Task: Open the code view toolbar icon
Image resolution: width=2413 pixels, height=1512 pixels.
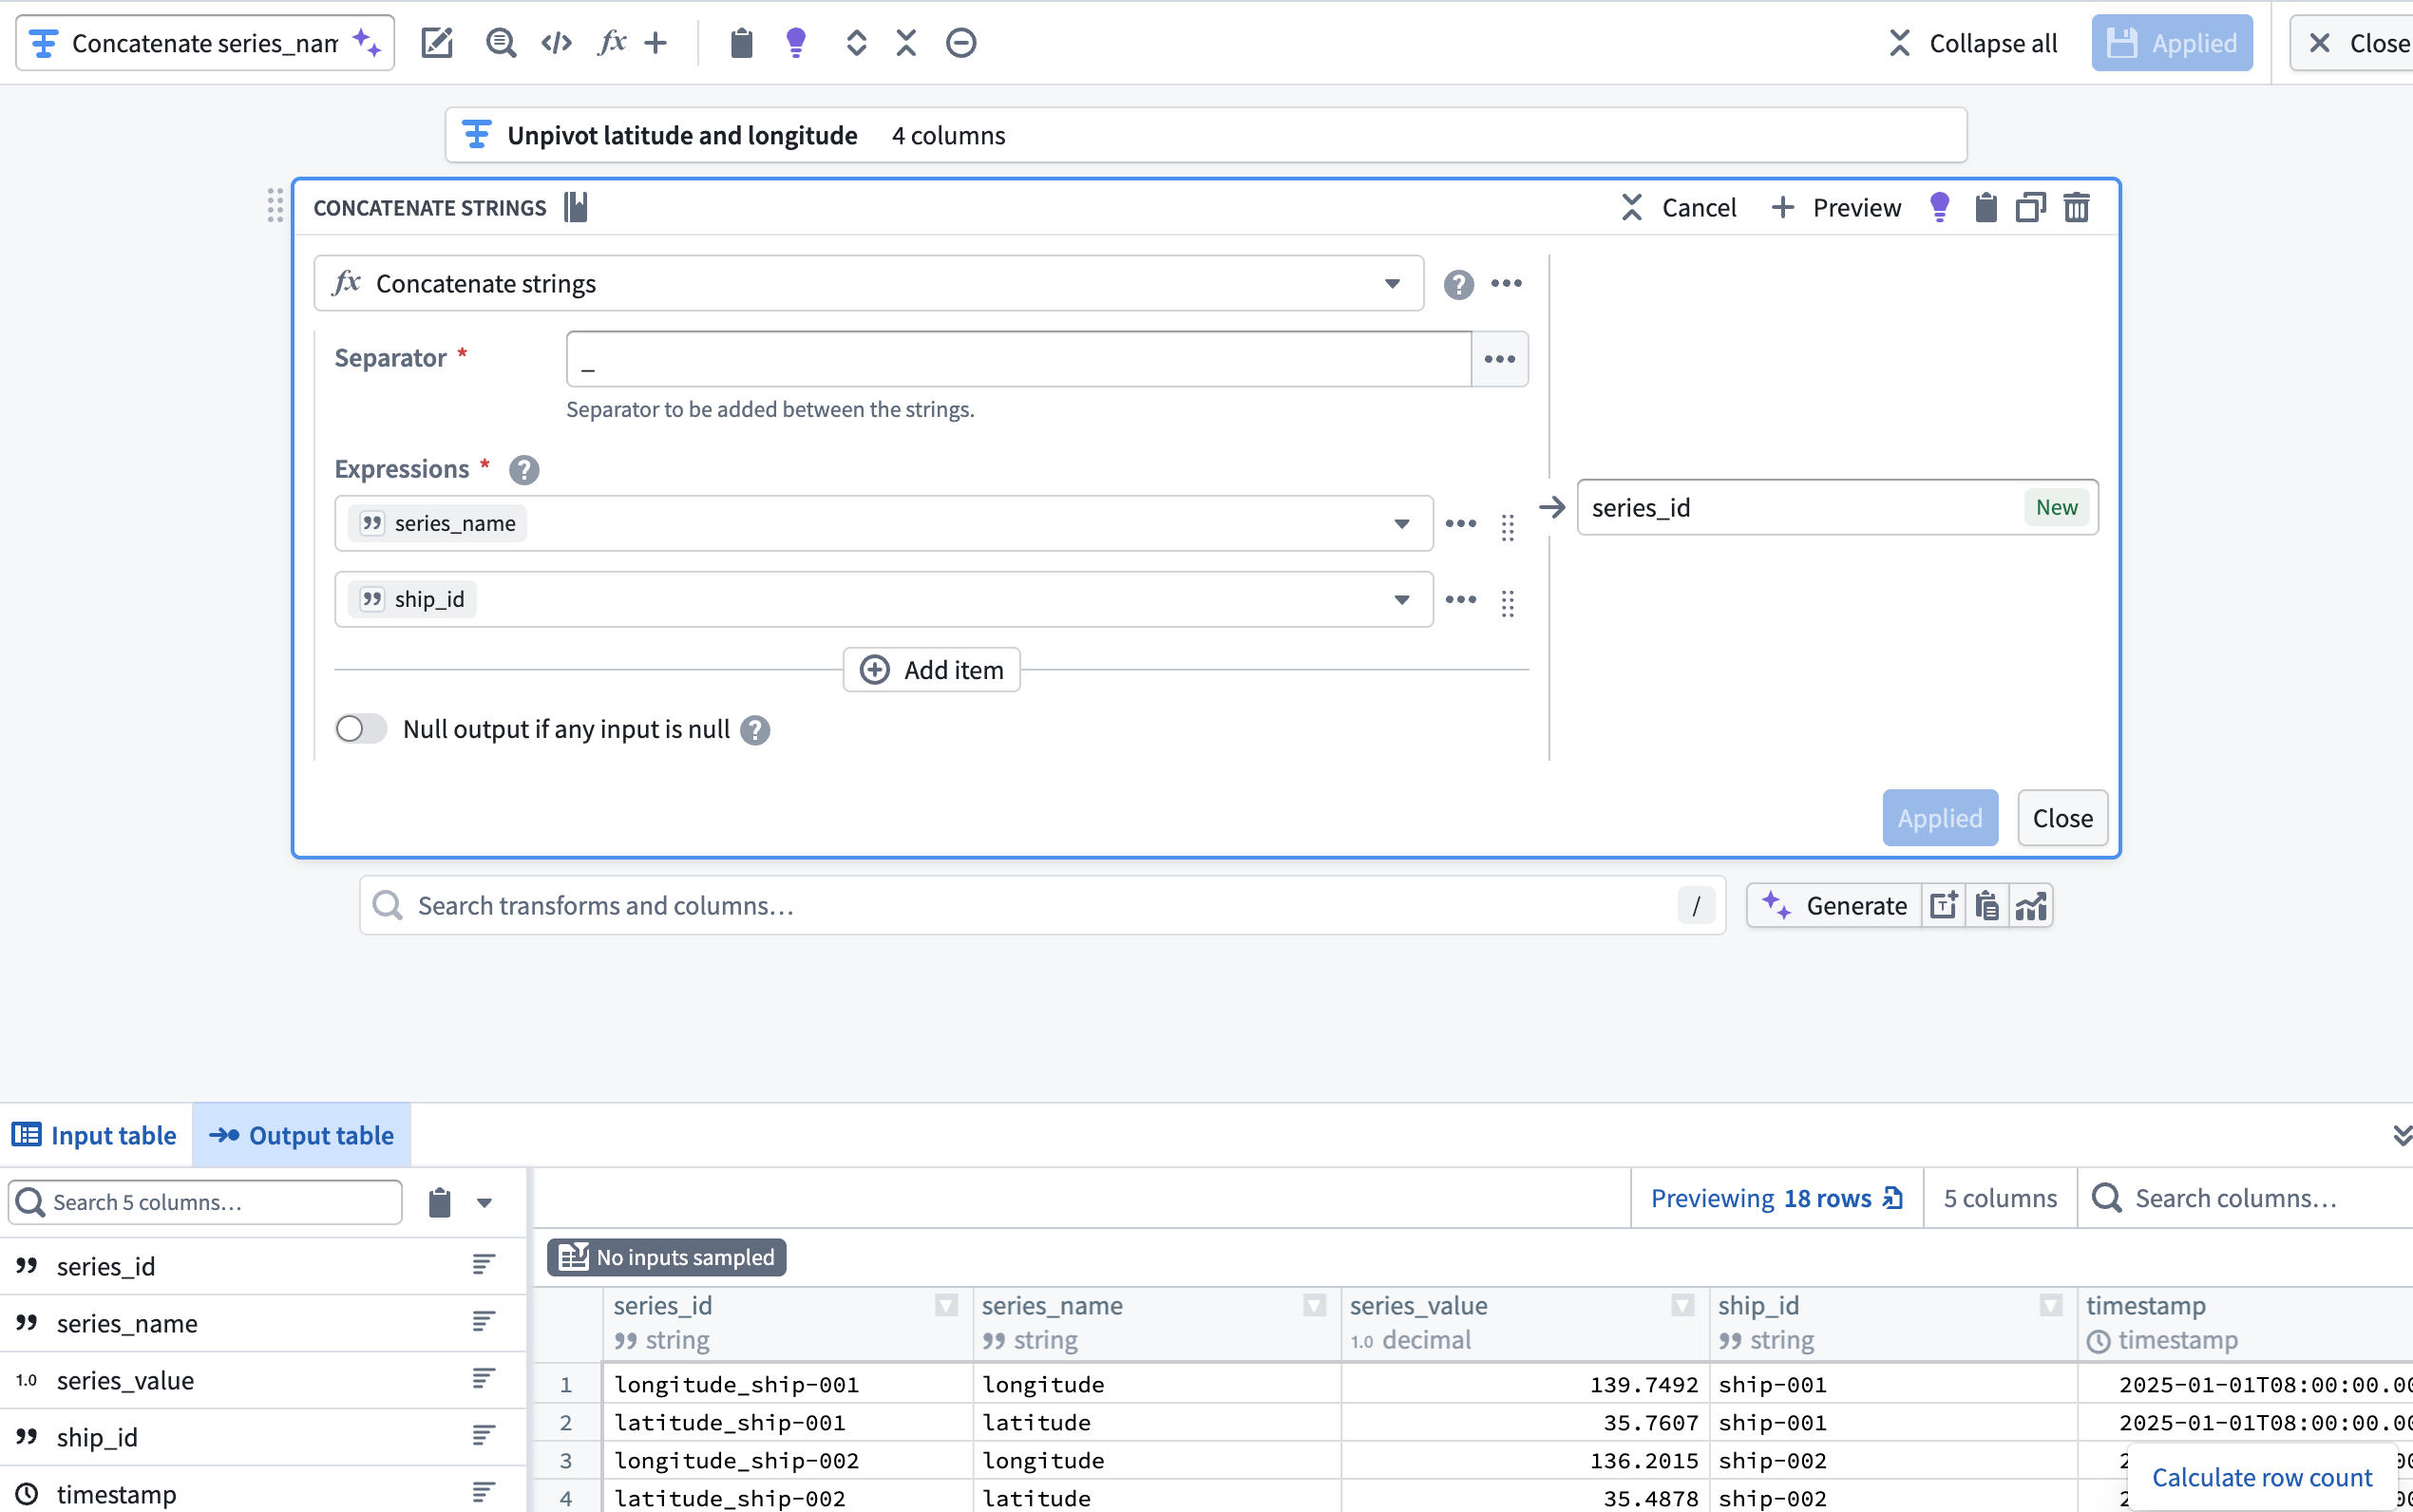Action: (556, 42)
